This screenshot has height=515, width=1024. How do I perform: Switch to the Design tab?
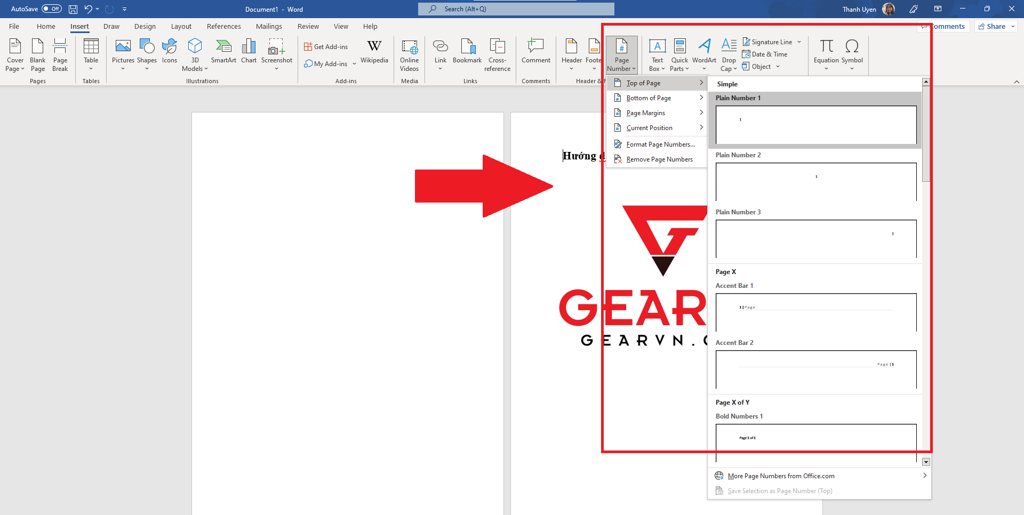tap(145, 27)
